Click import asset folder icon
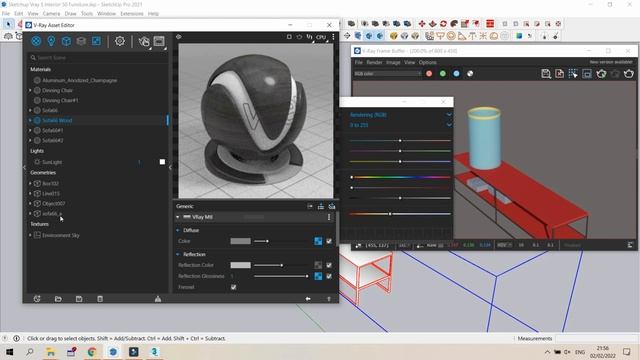Viewport: 640px width, 360px height. tap(58, 299)
